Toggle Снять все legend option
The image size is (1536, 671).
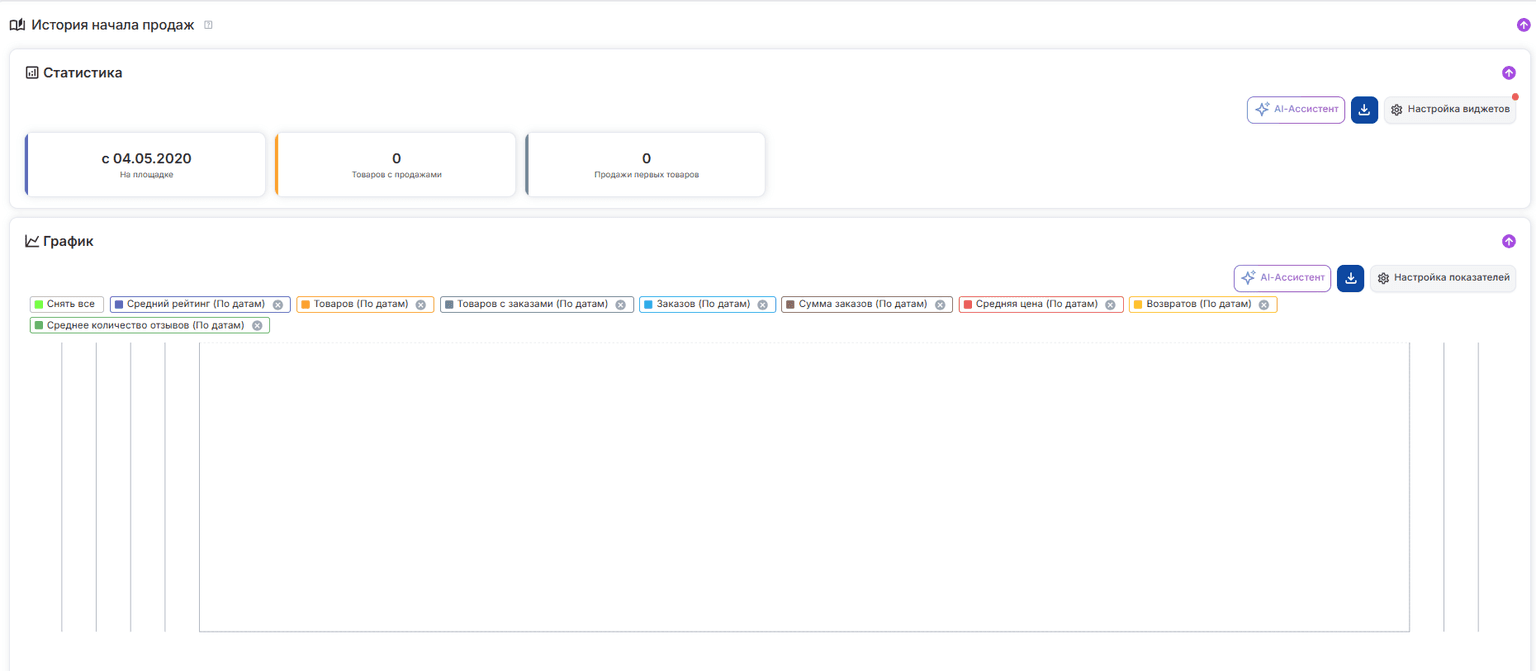[67, 304]
